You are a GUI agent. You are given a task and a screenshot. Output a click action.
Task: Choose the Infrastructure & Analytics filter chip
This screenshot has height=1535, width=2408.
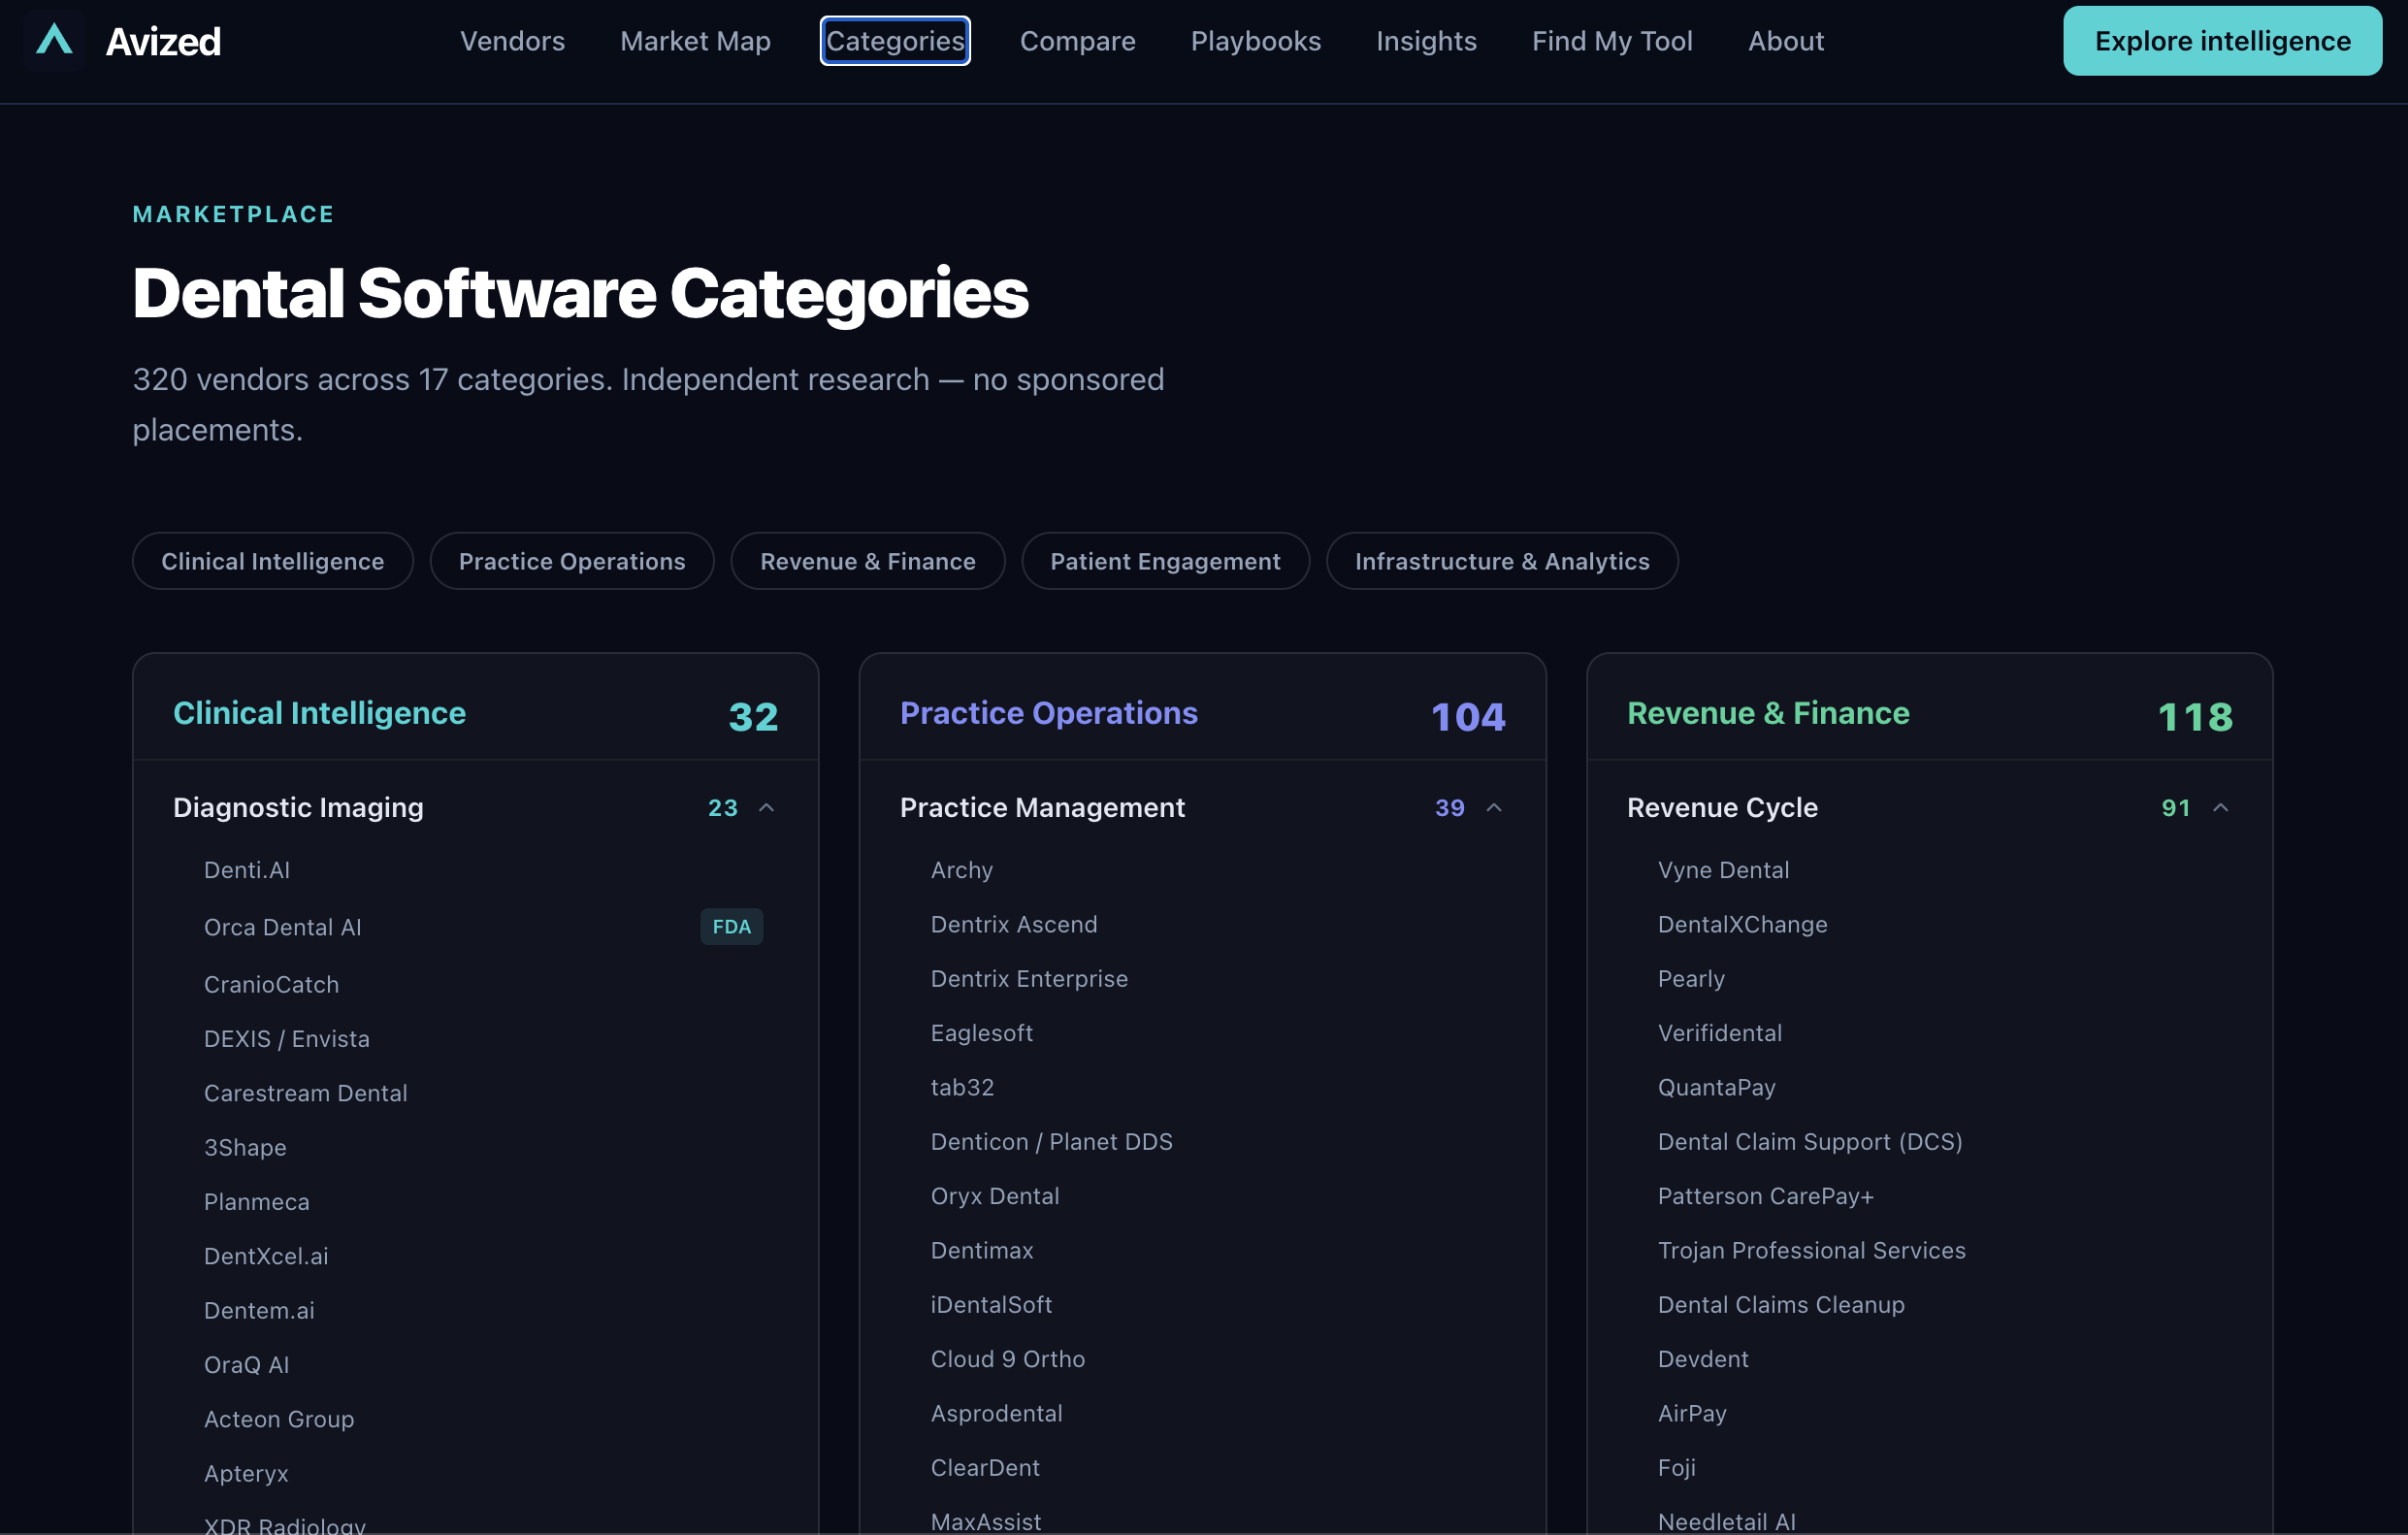[x=1502, y=561]
